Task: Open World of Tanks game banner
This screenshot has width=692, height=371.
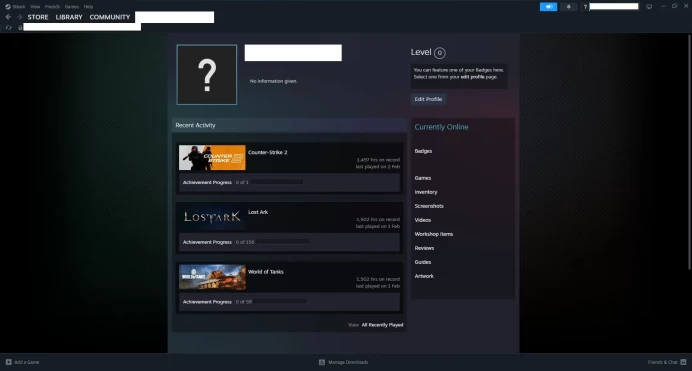Action: pos(212,277)
